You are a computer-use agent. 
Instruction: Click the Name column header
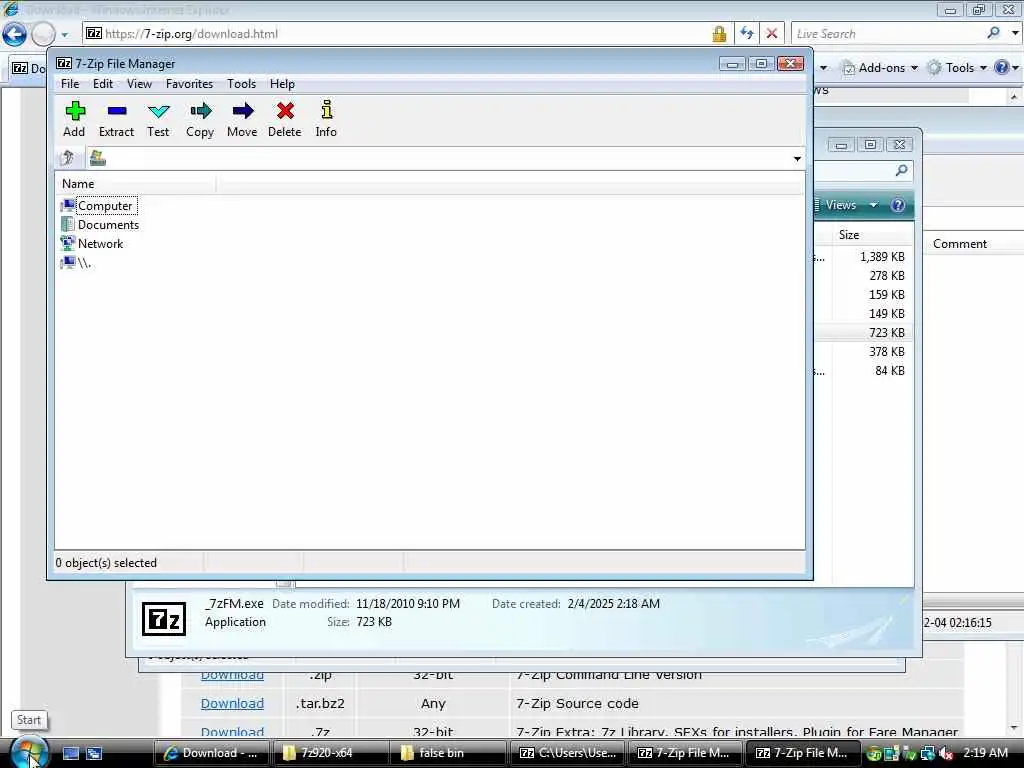[x=136, y=184]
